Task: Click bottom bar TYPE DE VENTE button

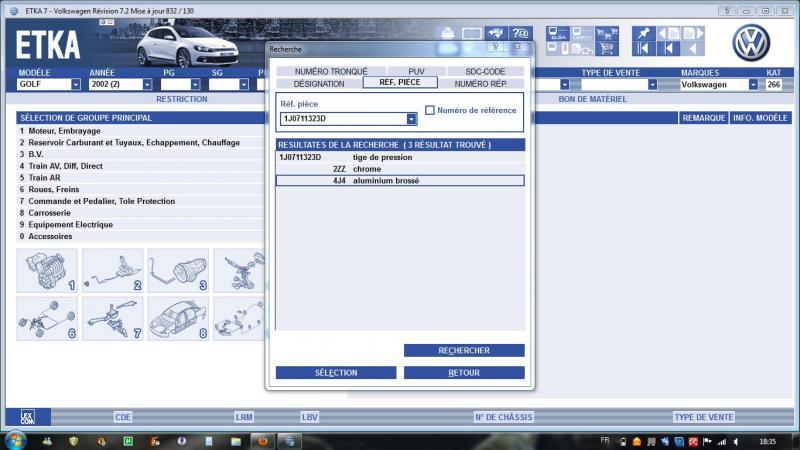Action: click(x=704, y=417)
